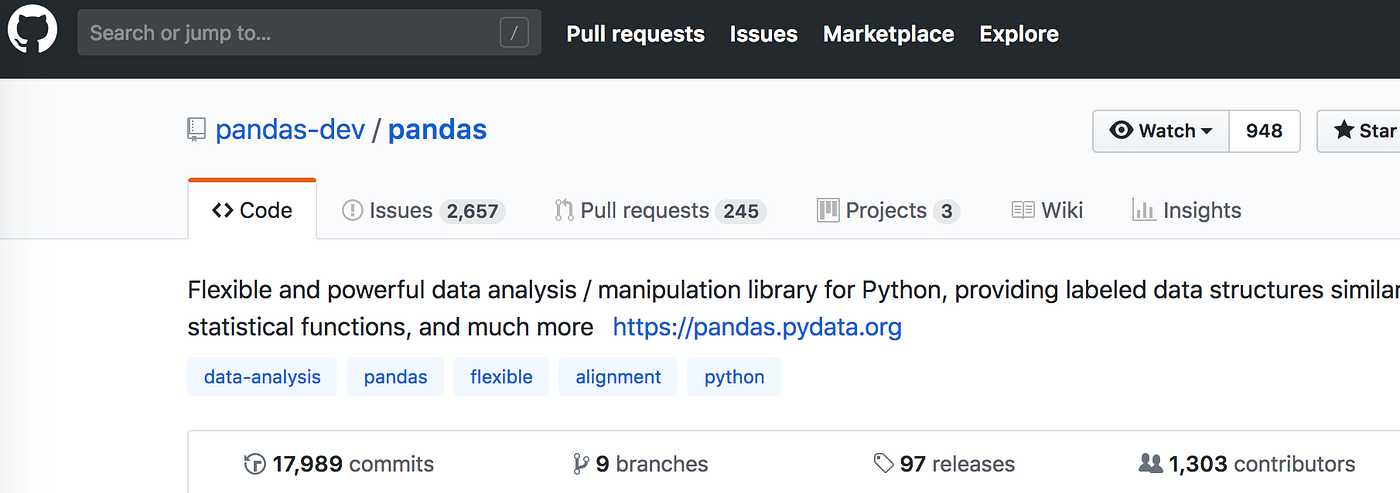Viewport: 1400px width, 493px height.
Task: Open the Wiki tab
Action: click(1047, 211)
